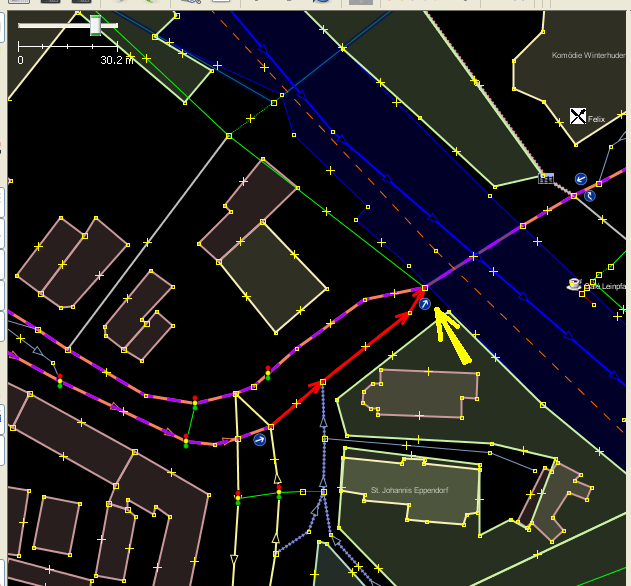This screenshot has height=586, width=631.
Task: Click the blue turn sign beside yellow arrow
Action: pyautogui.click(x=425, y=304)
